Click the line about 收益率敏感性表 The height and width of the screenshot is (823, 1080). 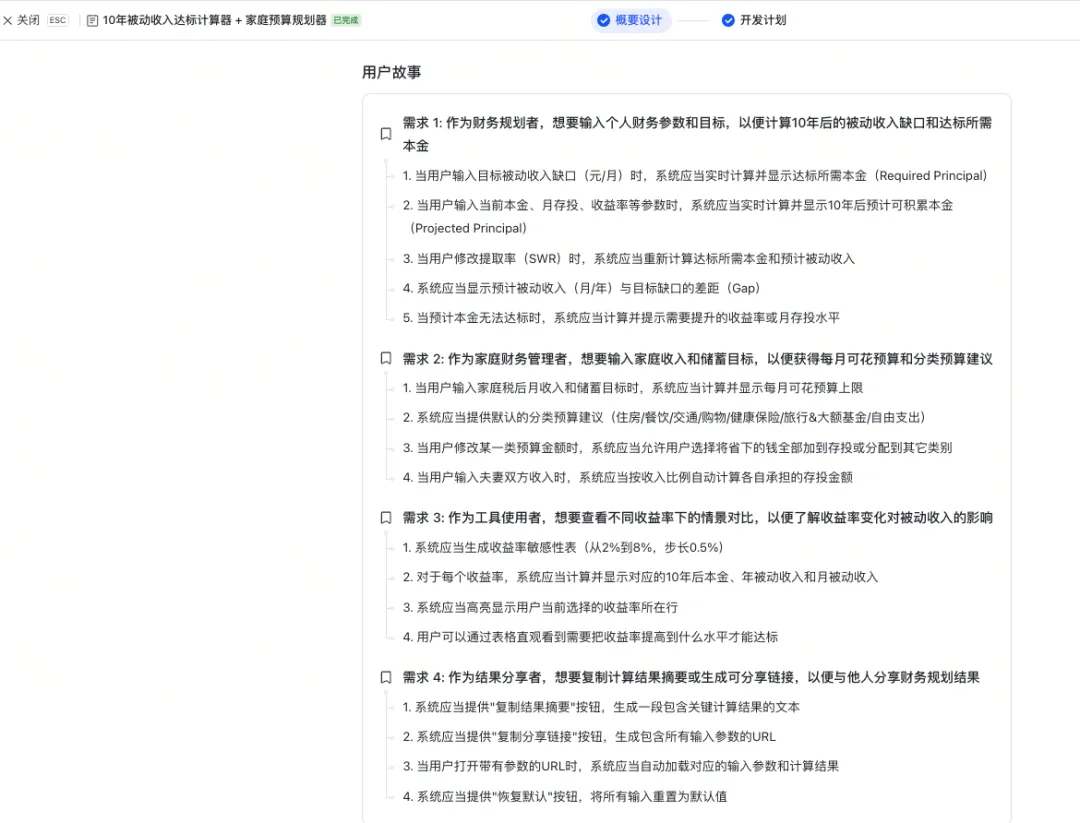coord(563,548)
